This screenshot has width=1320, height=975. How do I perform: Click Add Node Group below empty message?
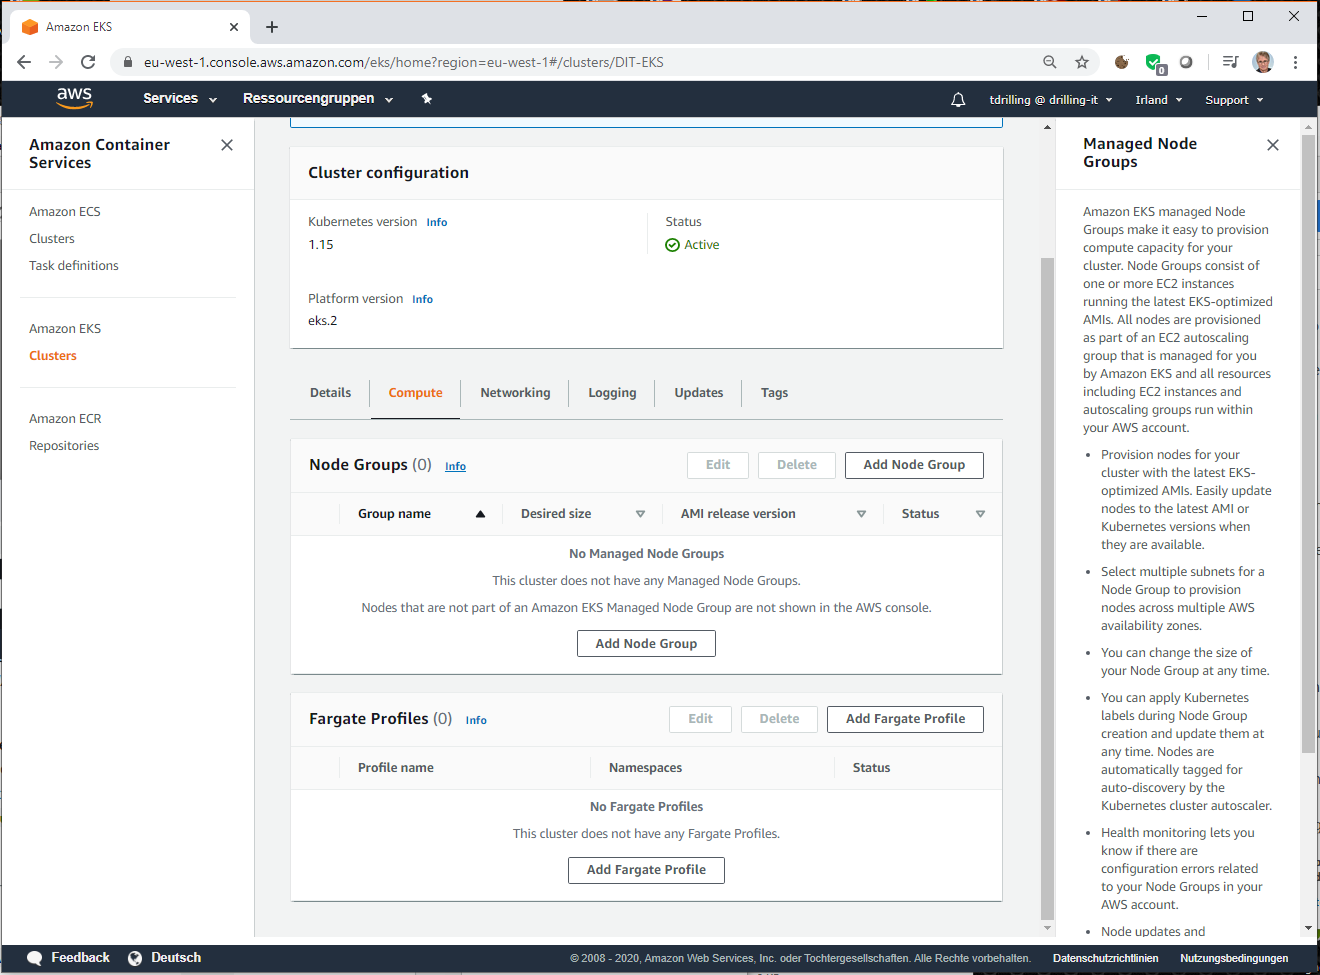pos(646,644)
